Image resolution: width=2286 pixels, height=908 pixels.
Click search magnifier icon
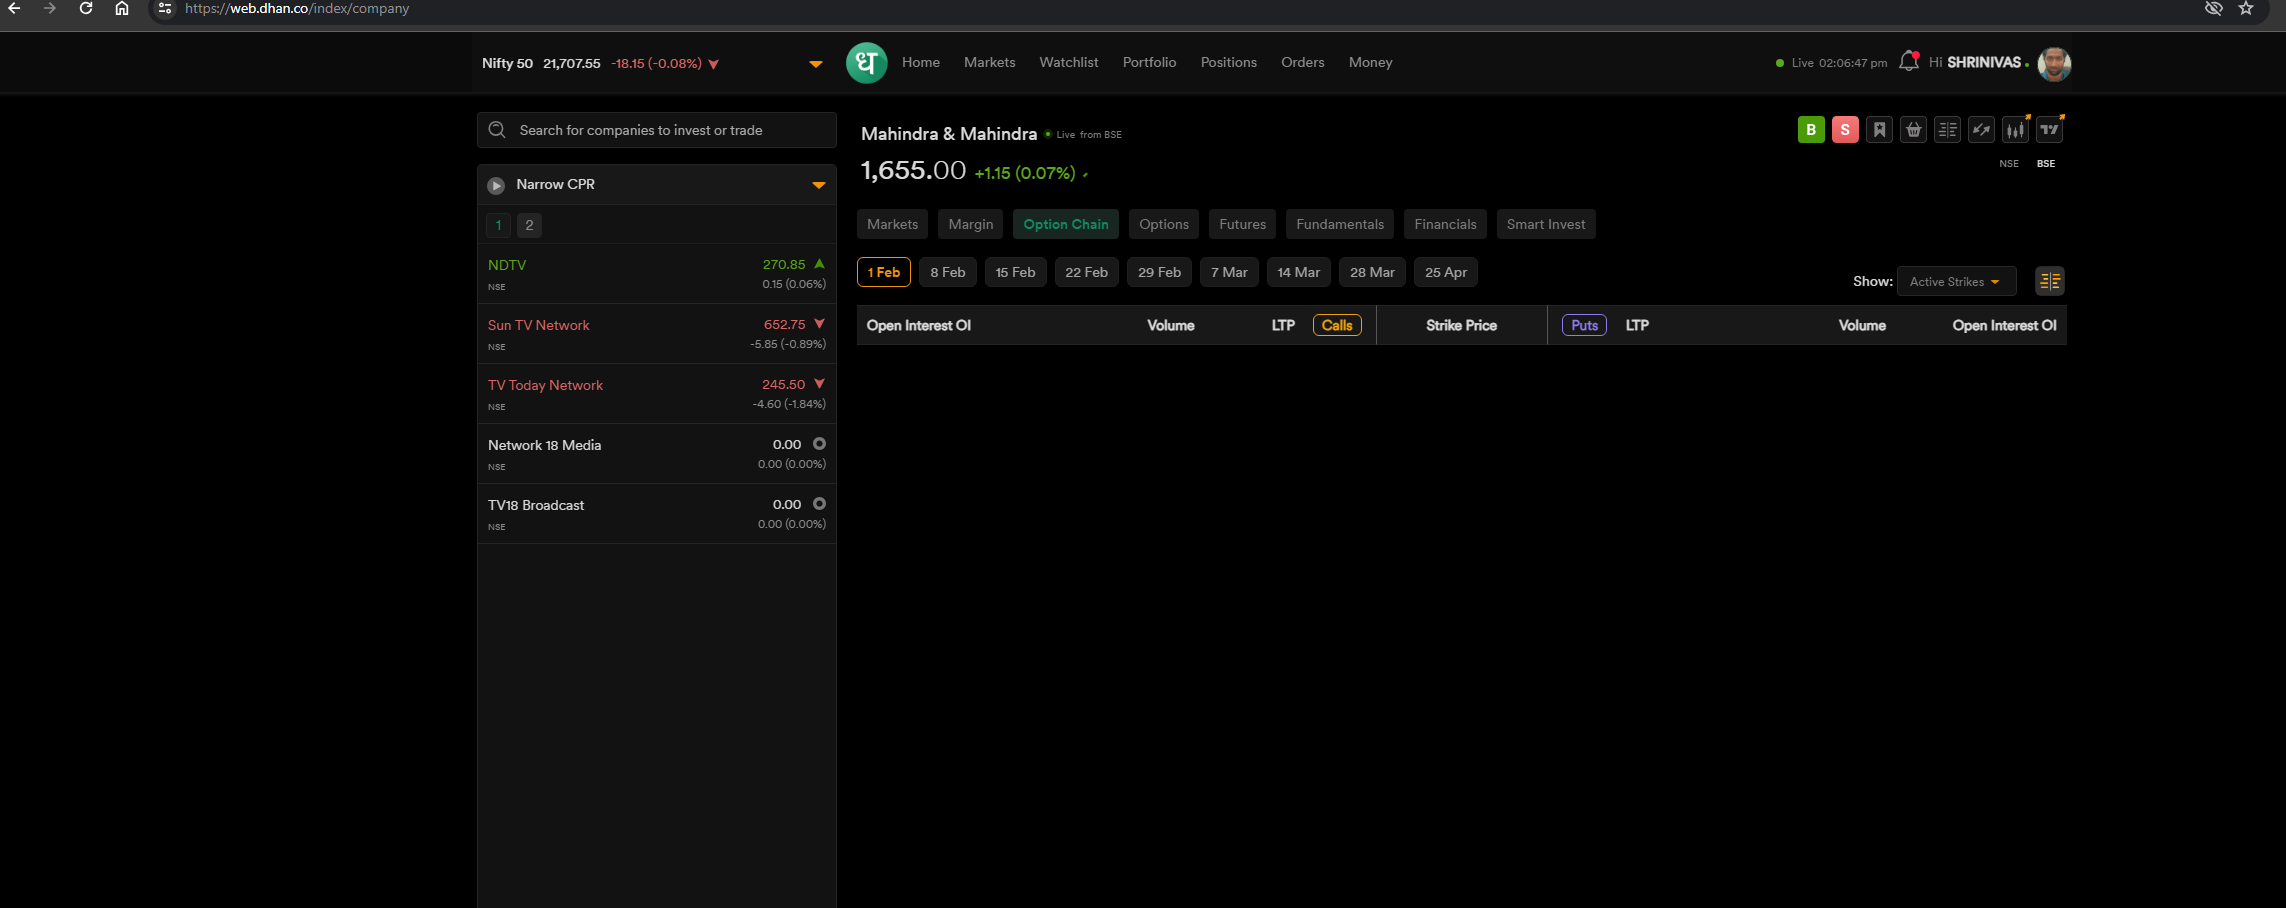tap(497, 130)
